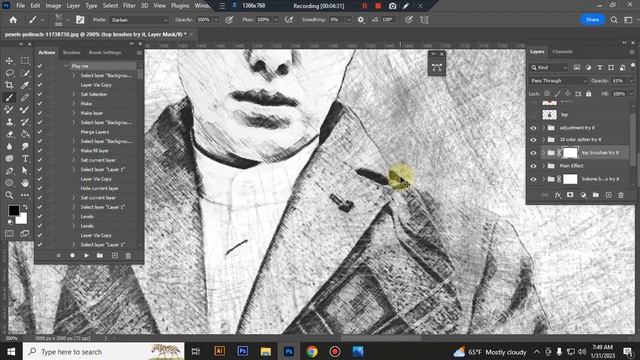Viewport: 640px width, 360px height.
Task: Select the Eyedropper tool
Action: point(25,85)
